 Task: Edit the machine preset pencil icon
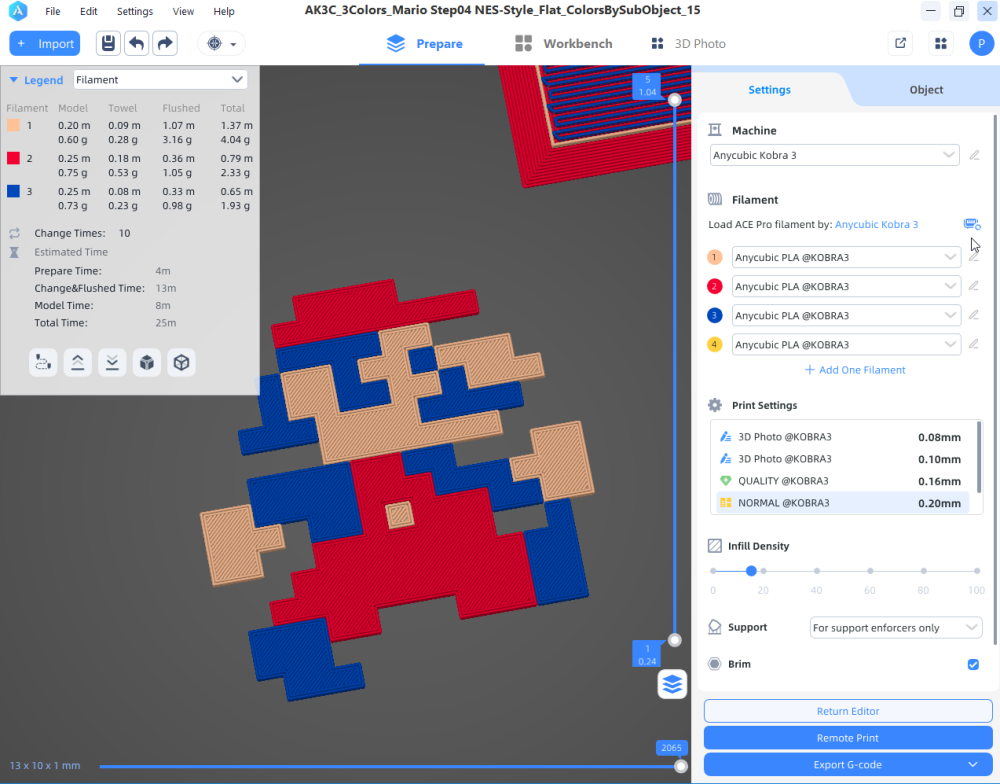[974, 155]
